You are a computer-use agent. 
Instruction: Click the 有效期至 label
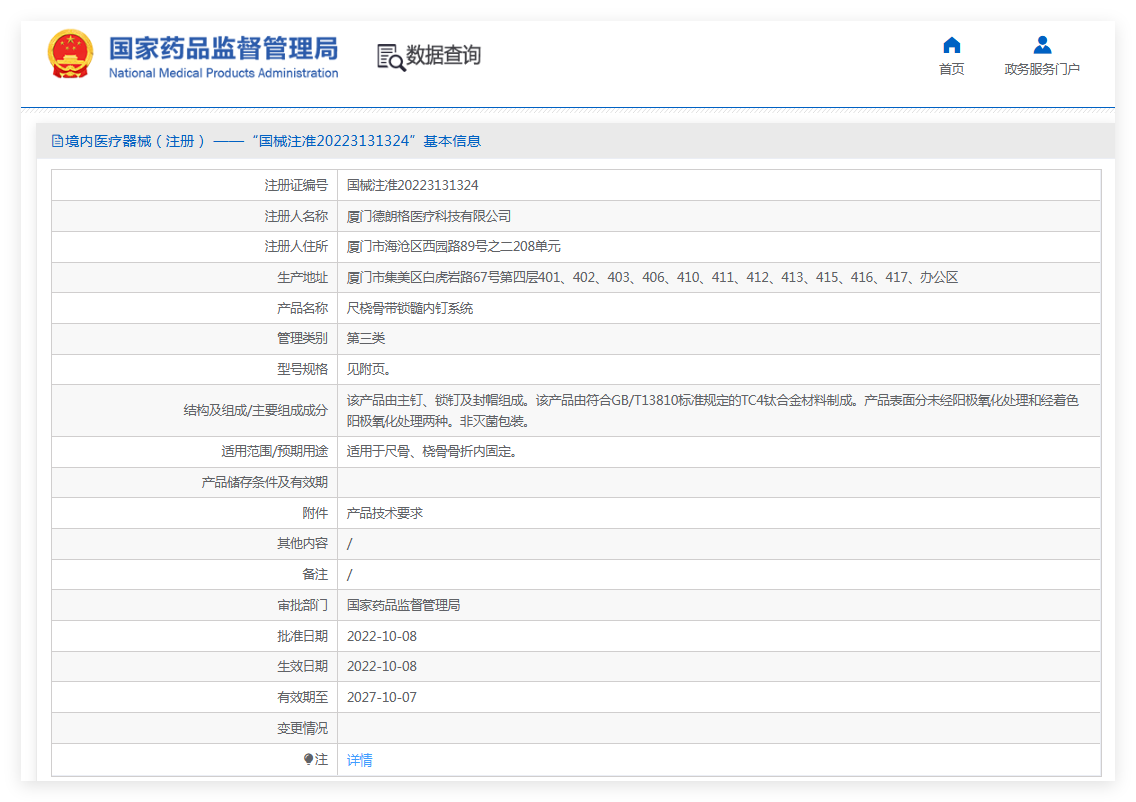pos(302,697)
